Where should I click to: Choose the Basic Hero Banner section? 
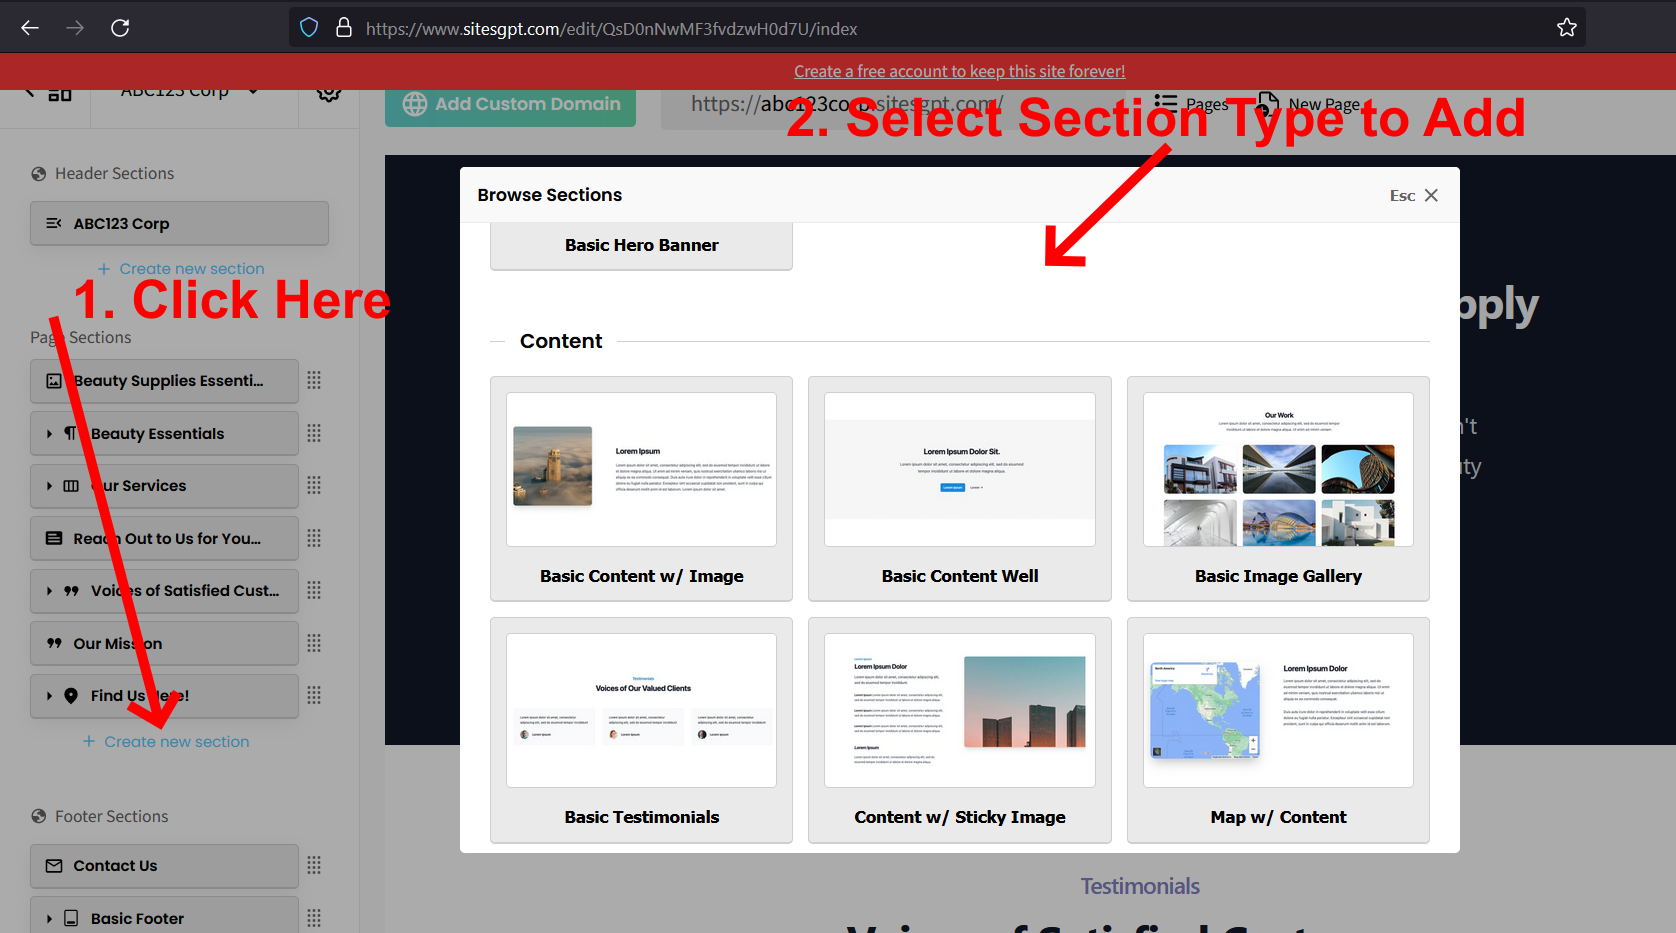(x=641, y=246)
